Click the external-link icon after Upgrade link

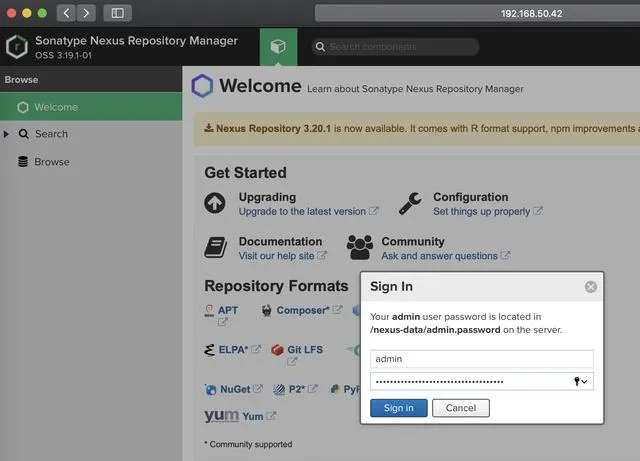pos(373,211)
